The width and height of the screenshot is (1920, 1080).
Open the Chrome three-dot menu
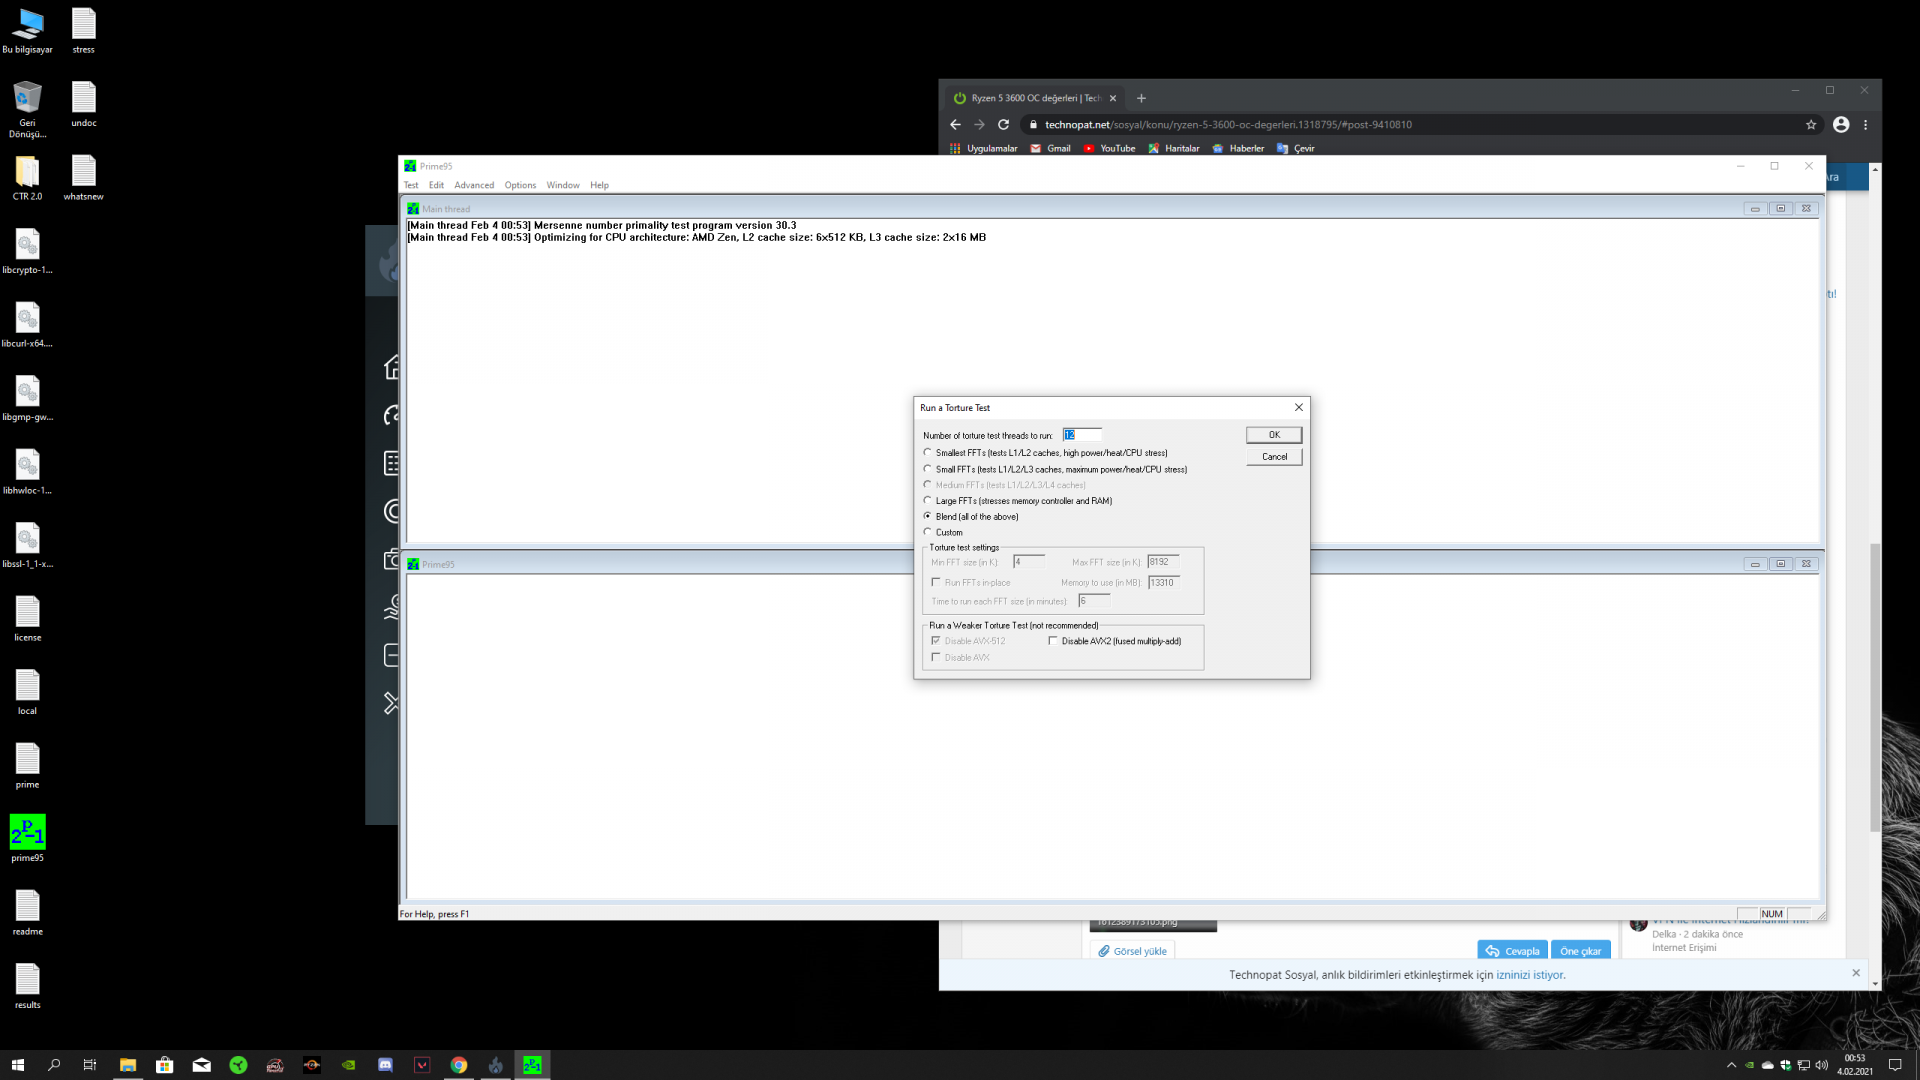coord(1865,125)
